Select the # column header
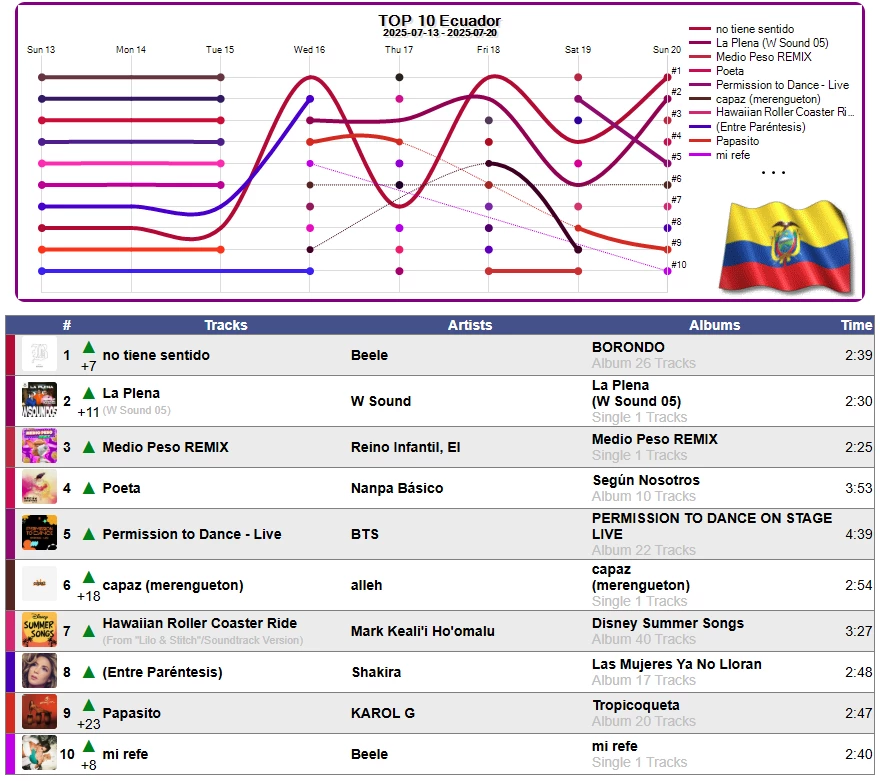This screenshot has width=880, height=781. [67, 325]
